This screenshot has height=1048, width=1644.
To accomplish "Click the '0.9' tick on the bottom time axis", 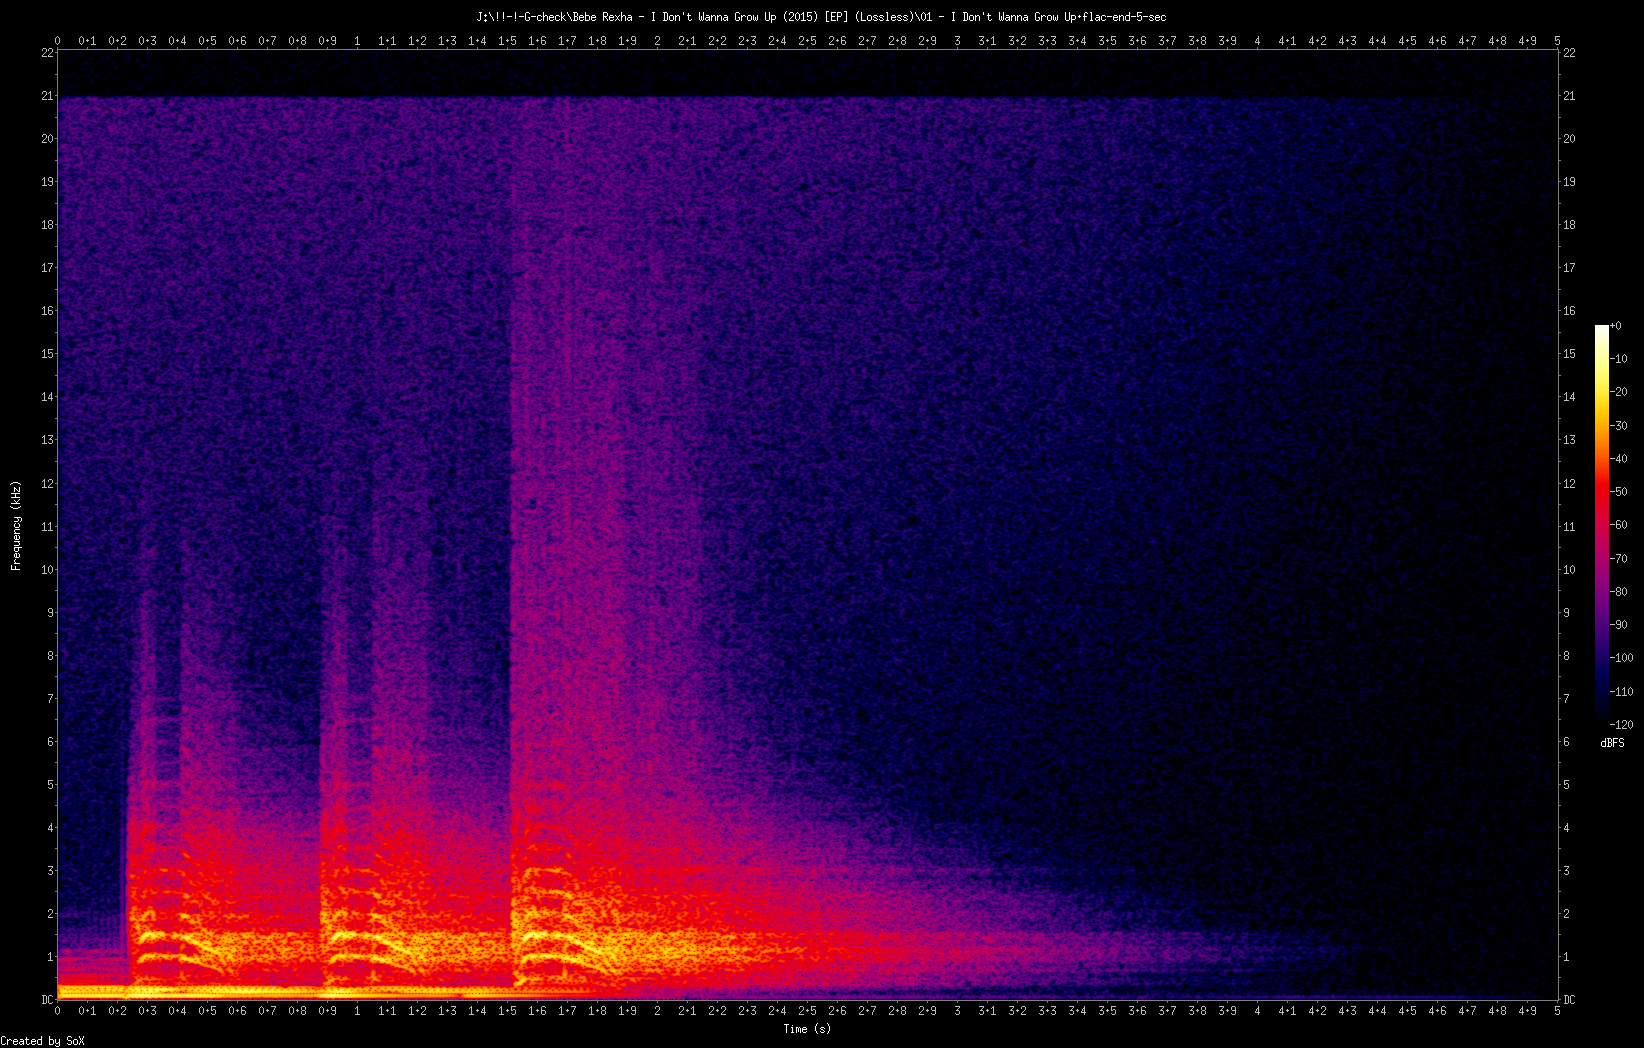I will point(327,1011).
